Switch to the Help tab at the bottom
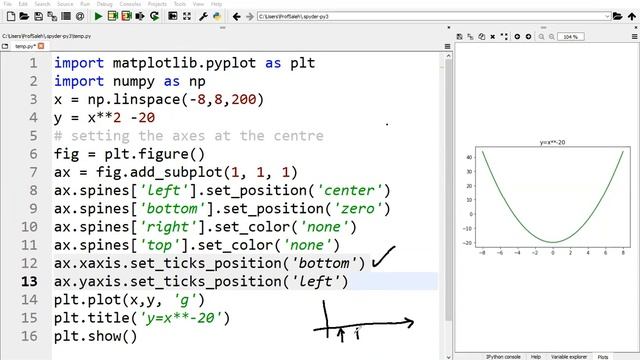Viewport: 640px width, 360px height. tap(536, 357)
